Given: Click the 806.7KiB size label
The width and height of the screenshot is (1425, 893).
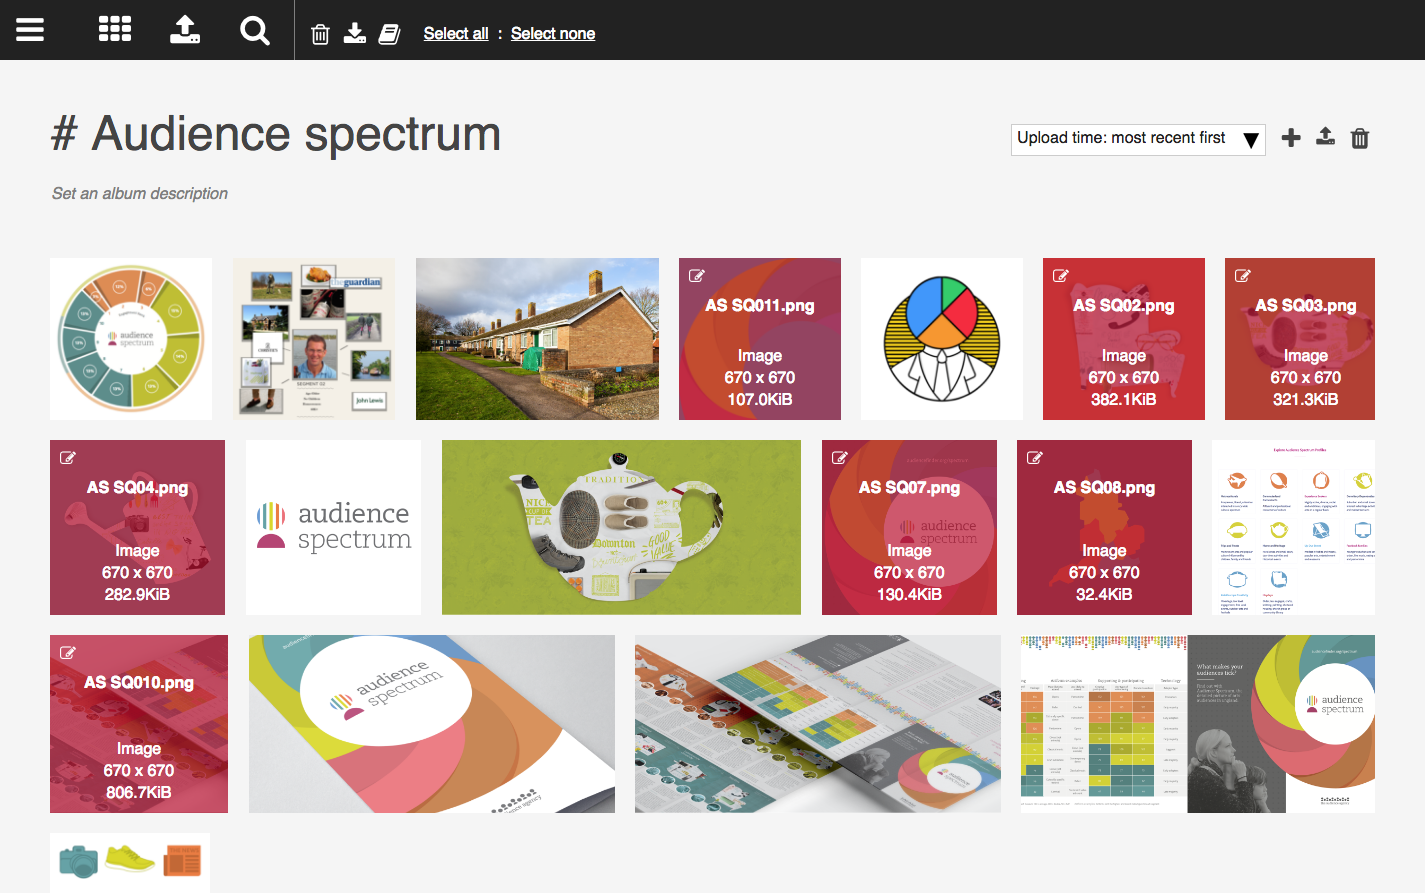Looking at the screenshot, I should pos(139,793).
